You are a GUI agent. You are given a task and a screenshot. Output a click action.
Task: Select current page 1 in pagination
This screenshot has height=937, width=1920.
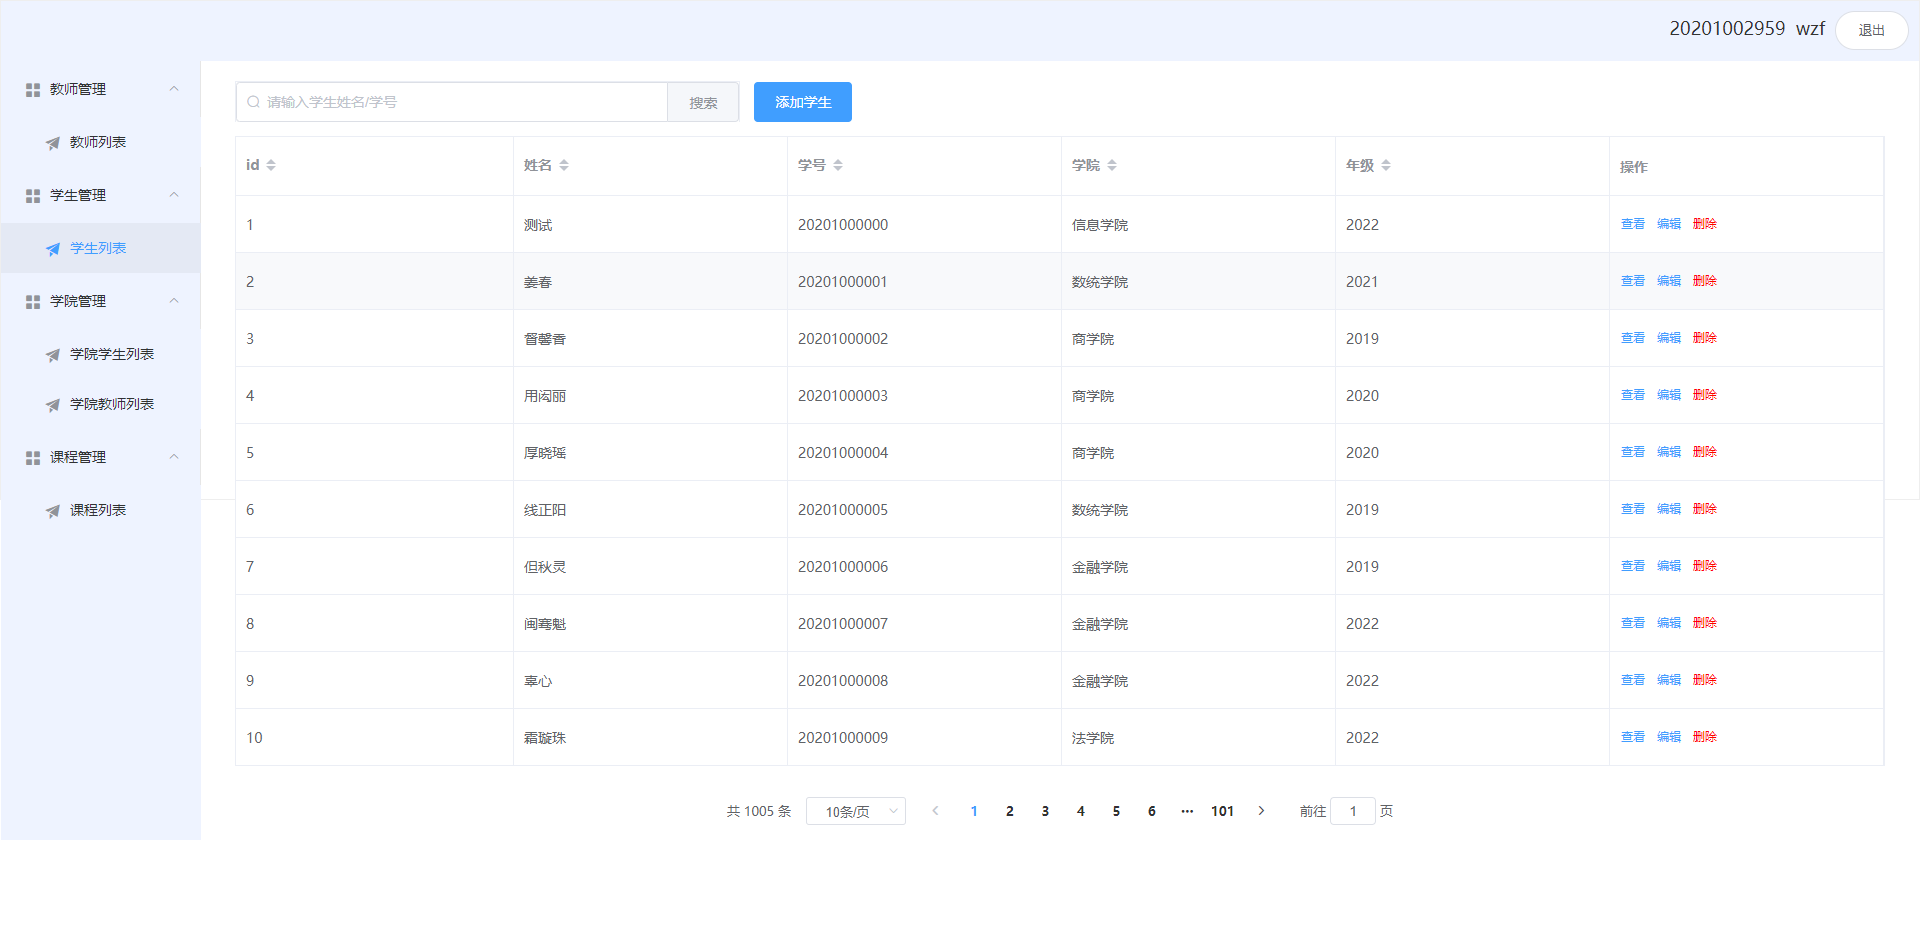tap(974, 811)
